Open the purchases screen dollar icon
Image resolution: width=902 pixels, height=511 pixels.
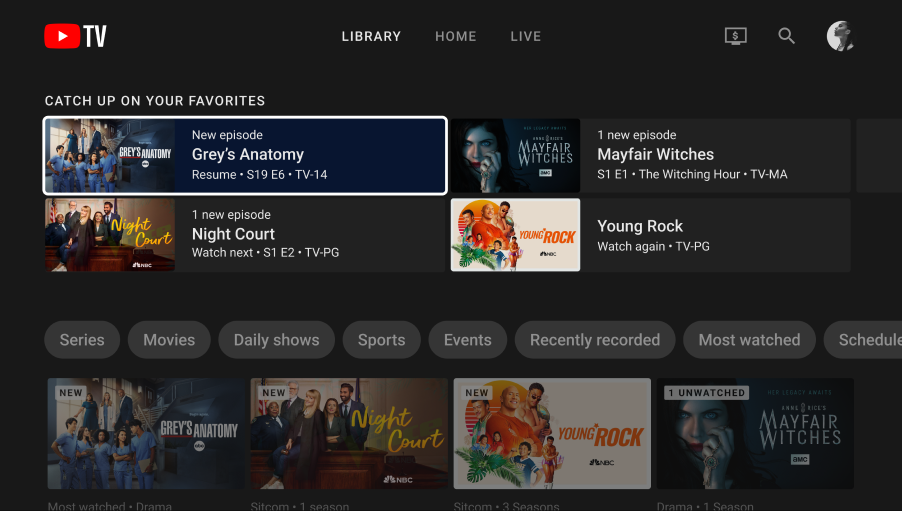(736, 36)
